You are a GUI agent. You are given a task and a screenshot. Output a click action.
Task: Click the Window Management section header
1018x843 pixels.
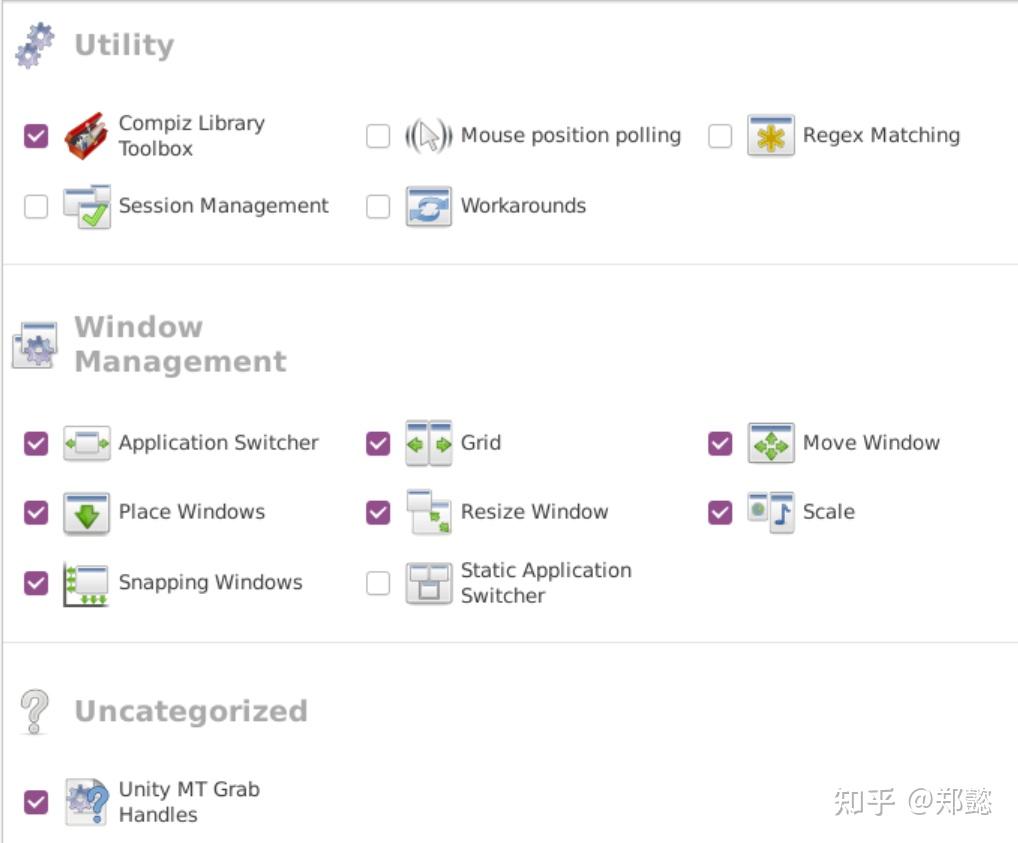180,344
